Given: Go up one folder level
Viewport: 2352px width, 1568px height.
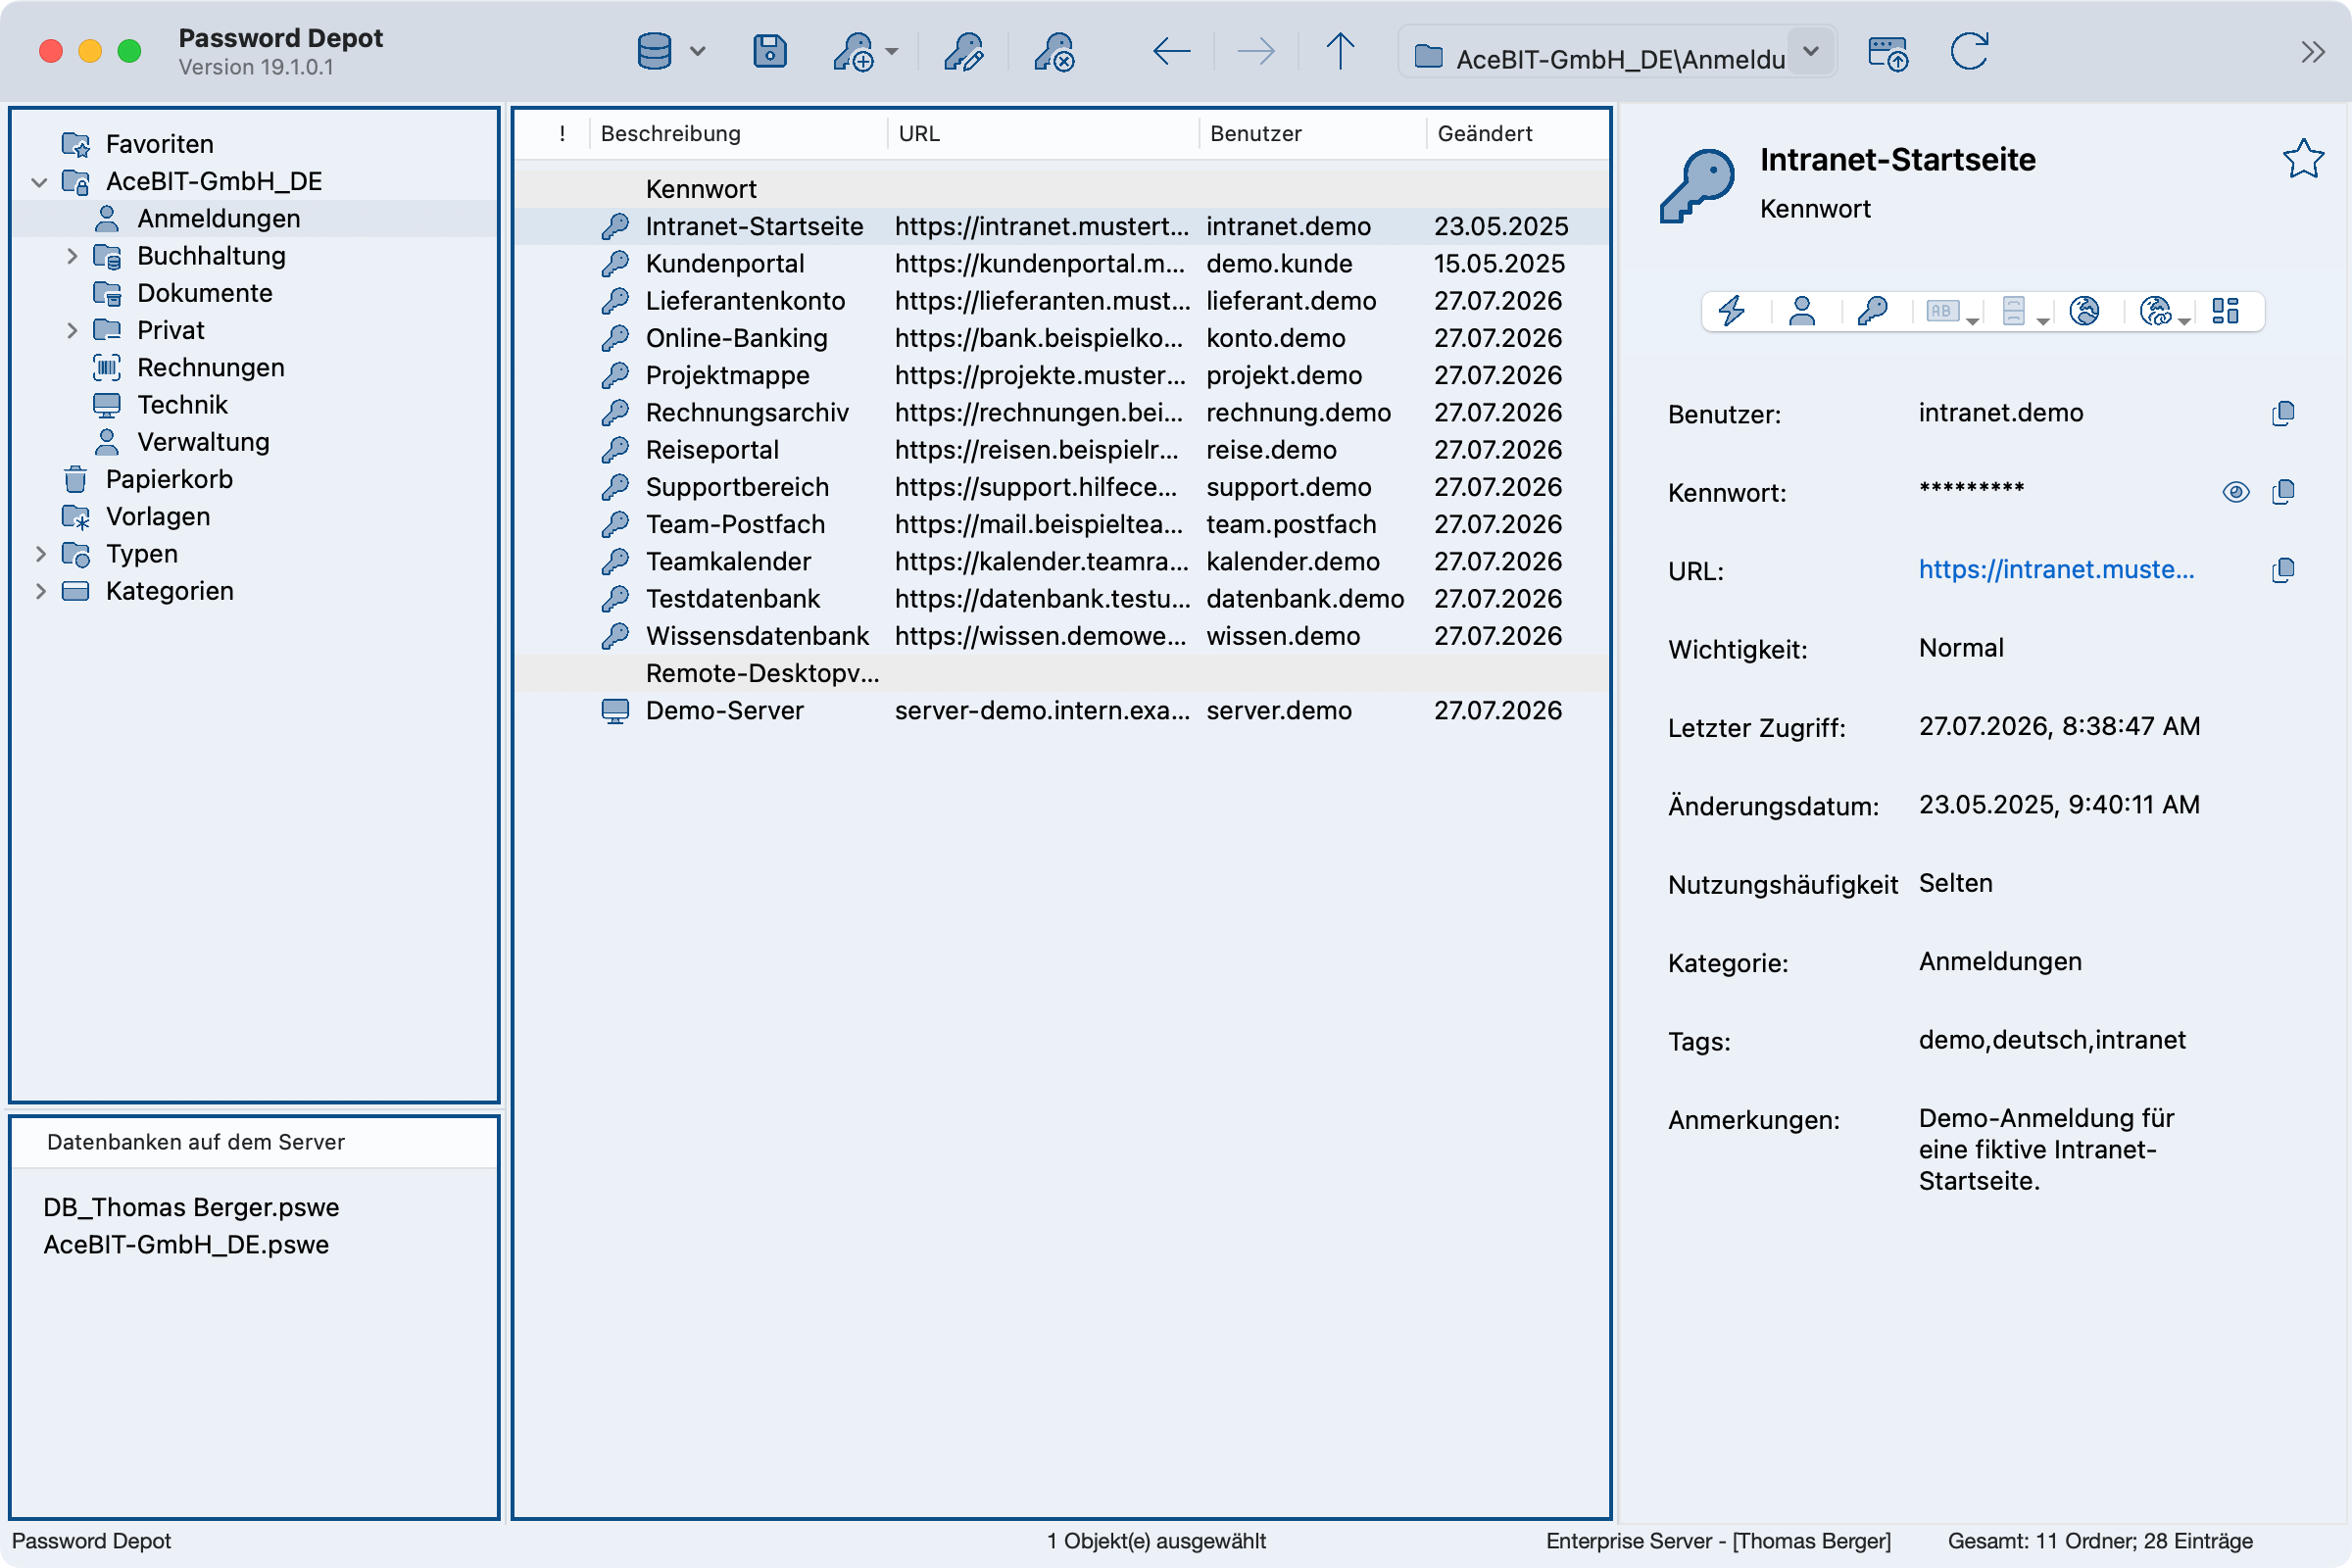Looking at the screenshot, I should click(1340, 51).
